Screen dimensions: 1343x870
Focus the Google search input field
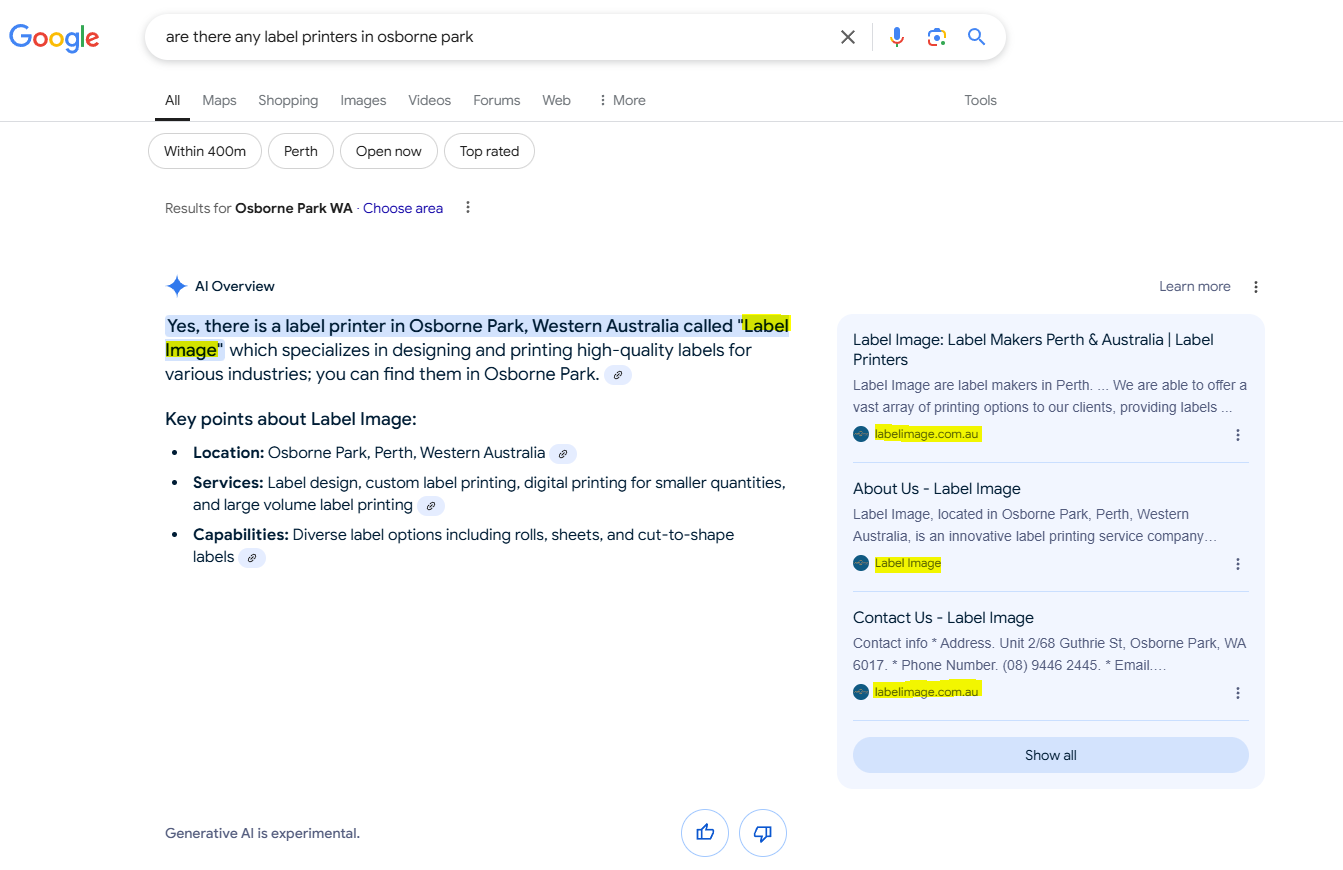tap(495, 37)
